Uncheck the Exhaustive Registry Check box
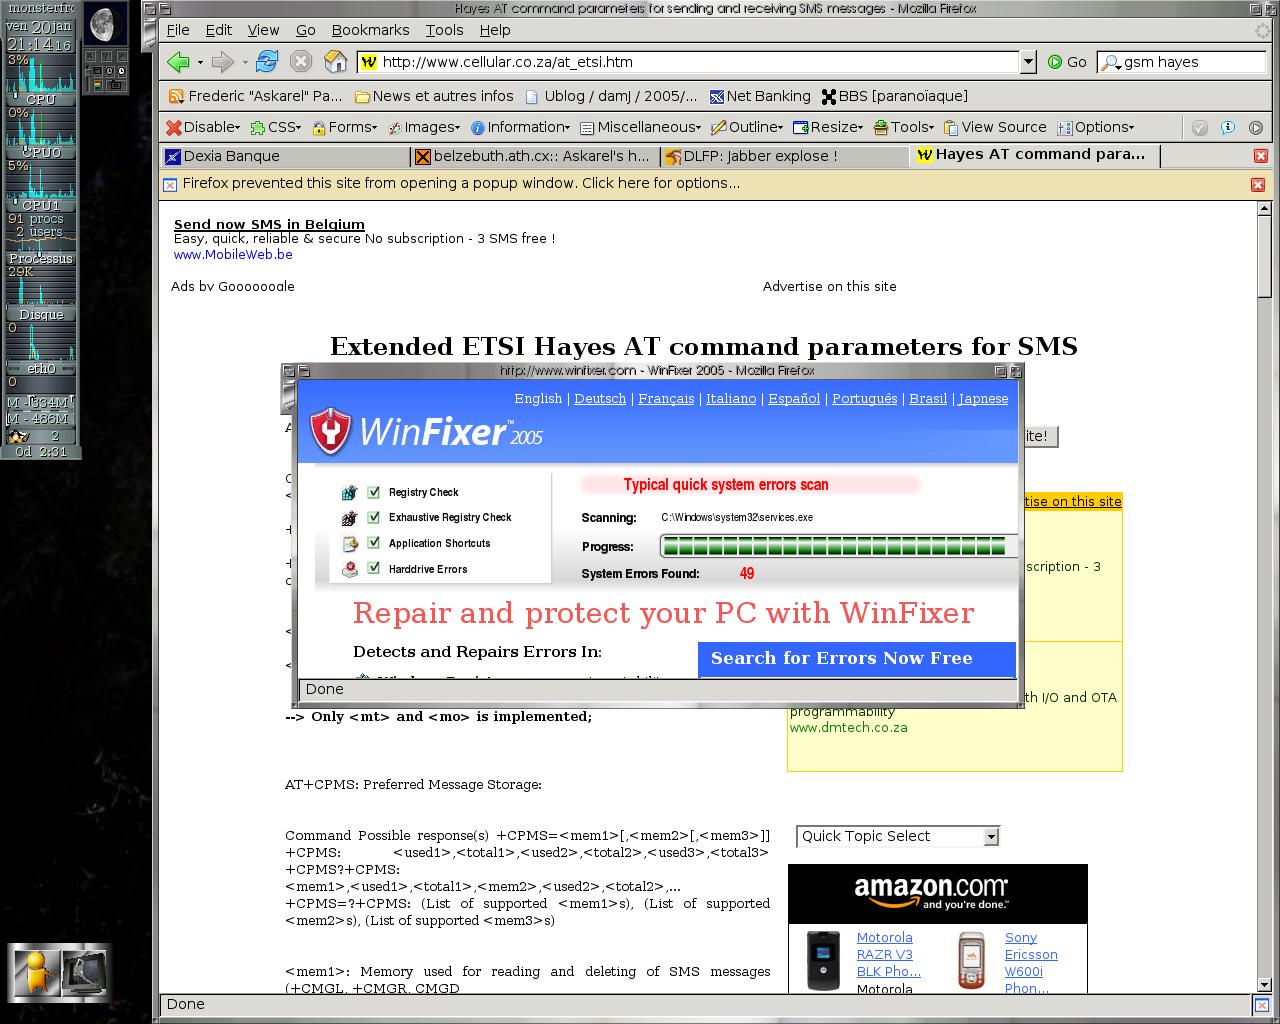 tap(374, 517)
